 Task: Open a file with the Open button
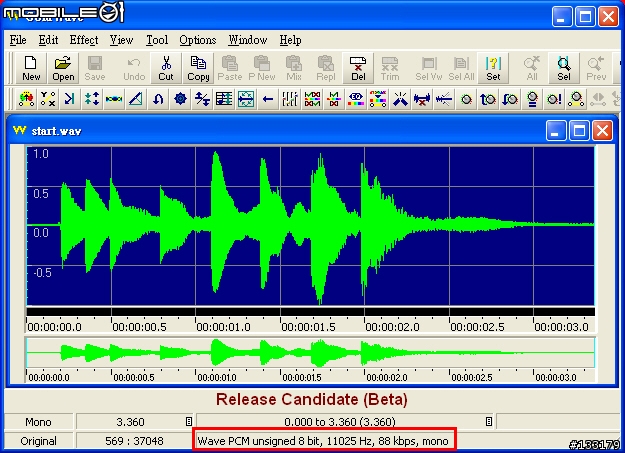63,68
